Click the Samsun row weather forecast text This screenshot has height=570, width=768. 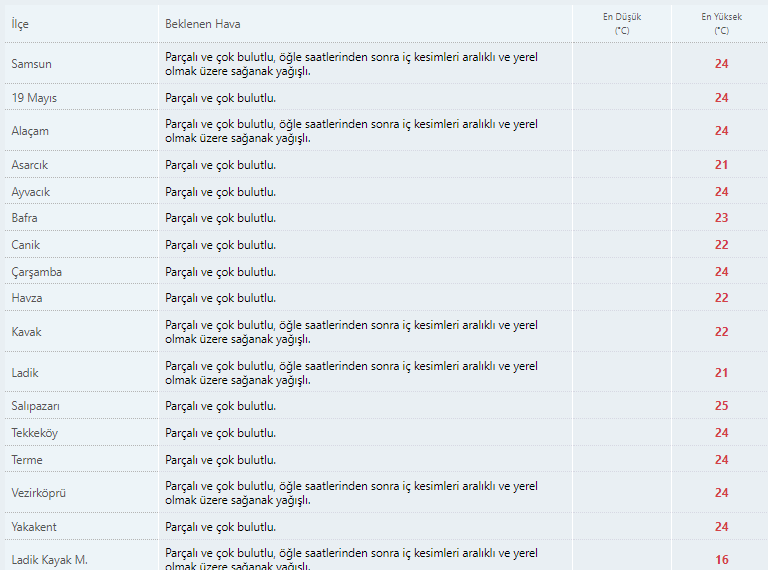351,64
